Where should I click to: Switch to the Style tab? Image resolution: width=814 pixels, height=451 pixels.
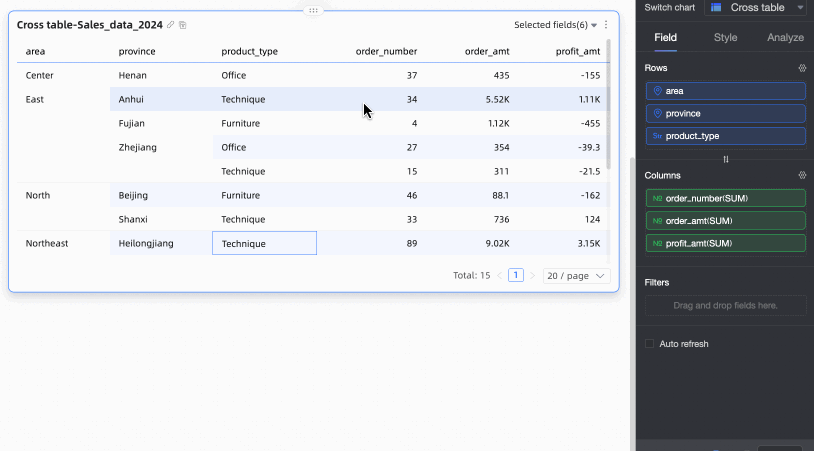pyautogui.click(x=725, y=37)
